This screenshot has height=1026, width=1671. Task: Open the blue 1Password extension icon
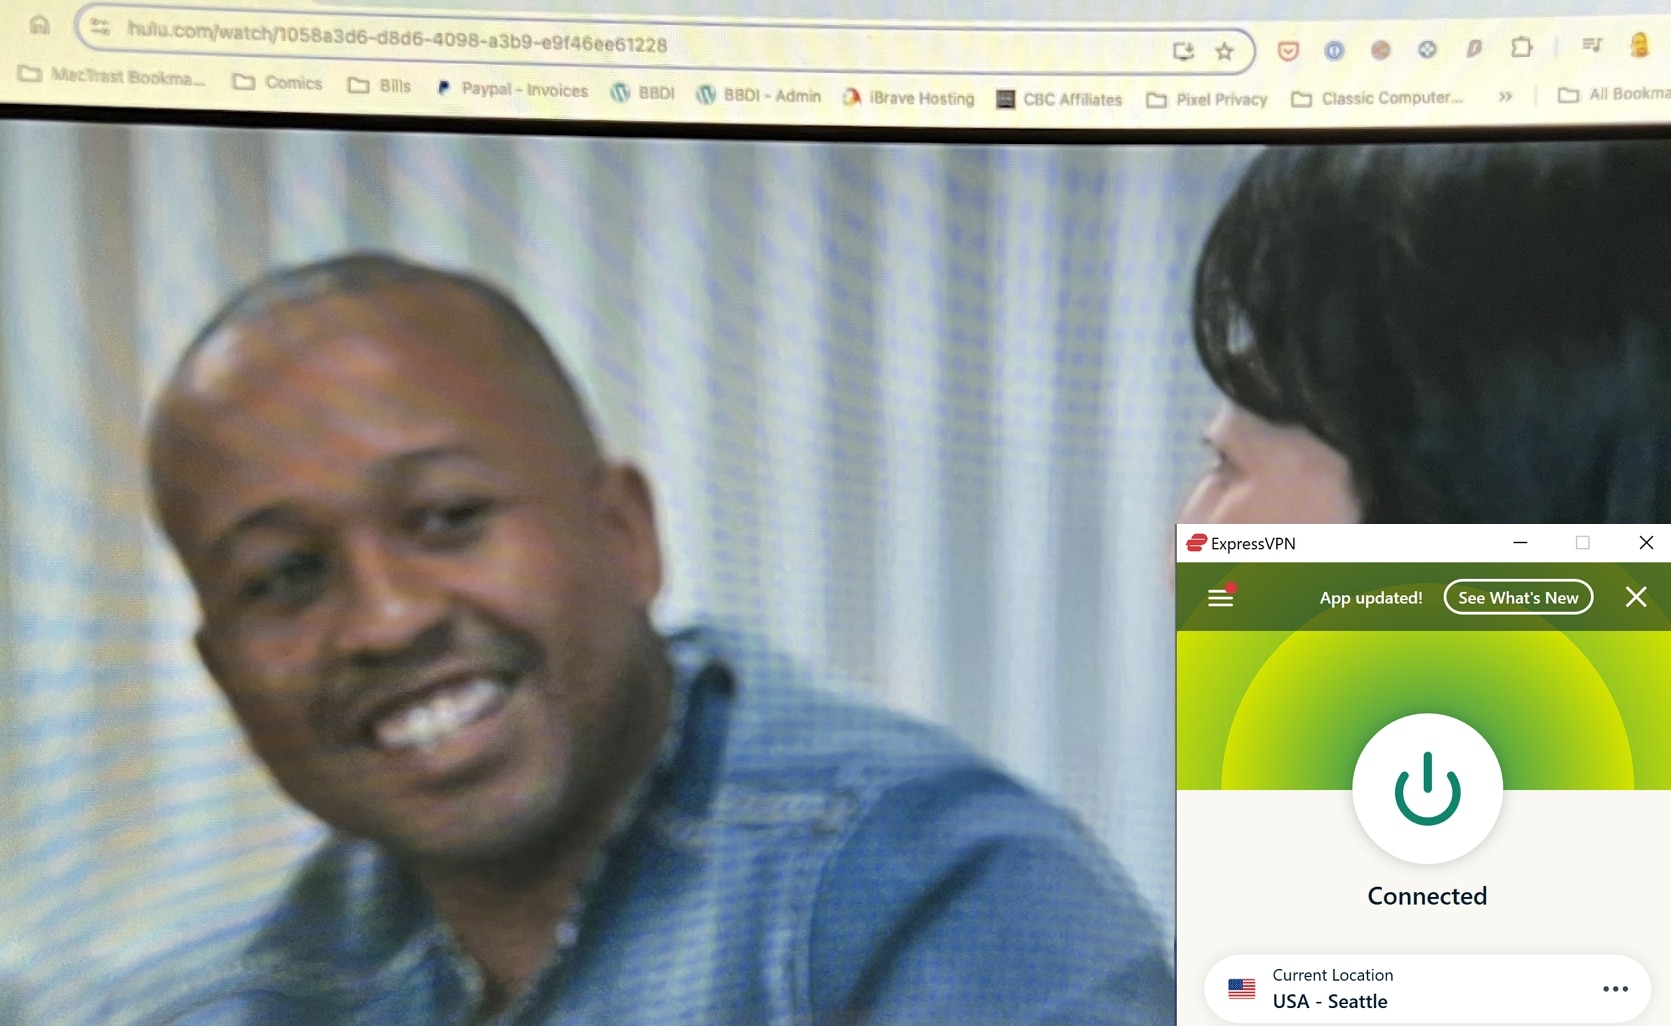click(1334, 50)
